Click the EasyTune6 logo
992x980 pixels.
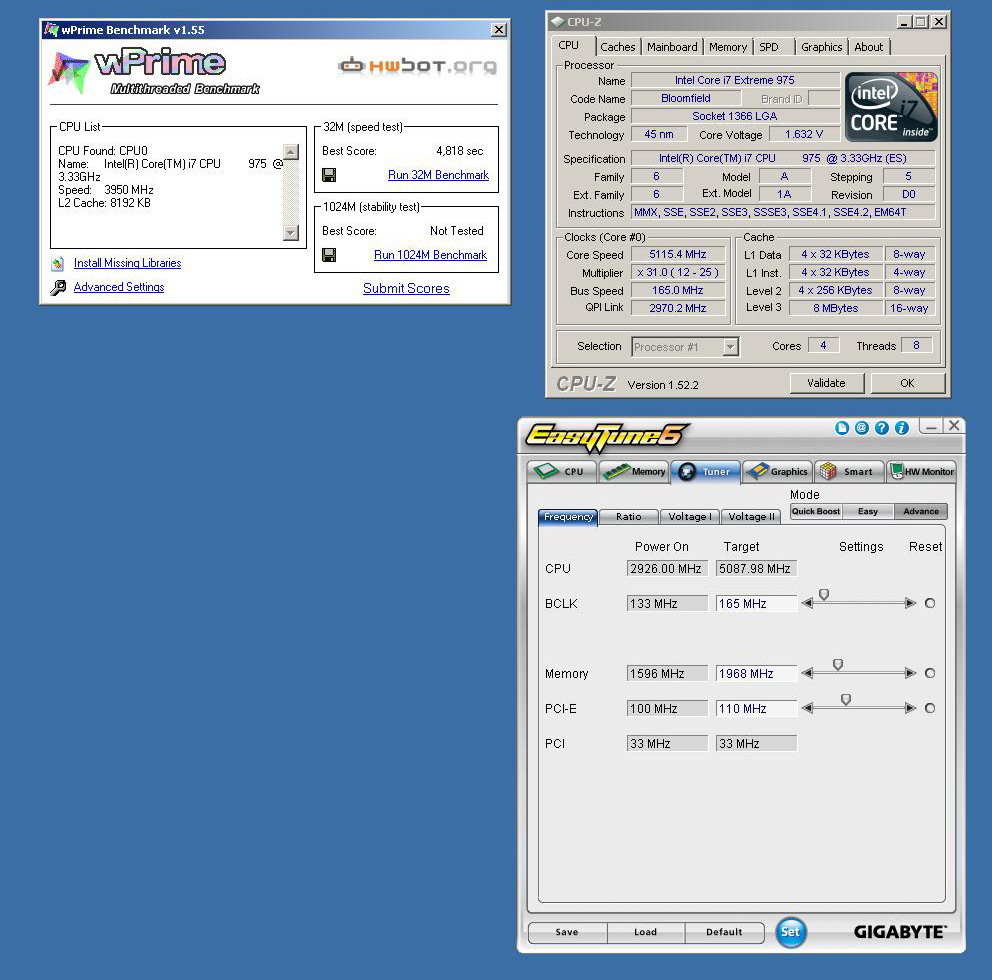pos(607,437)
